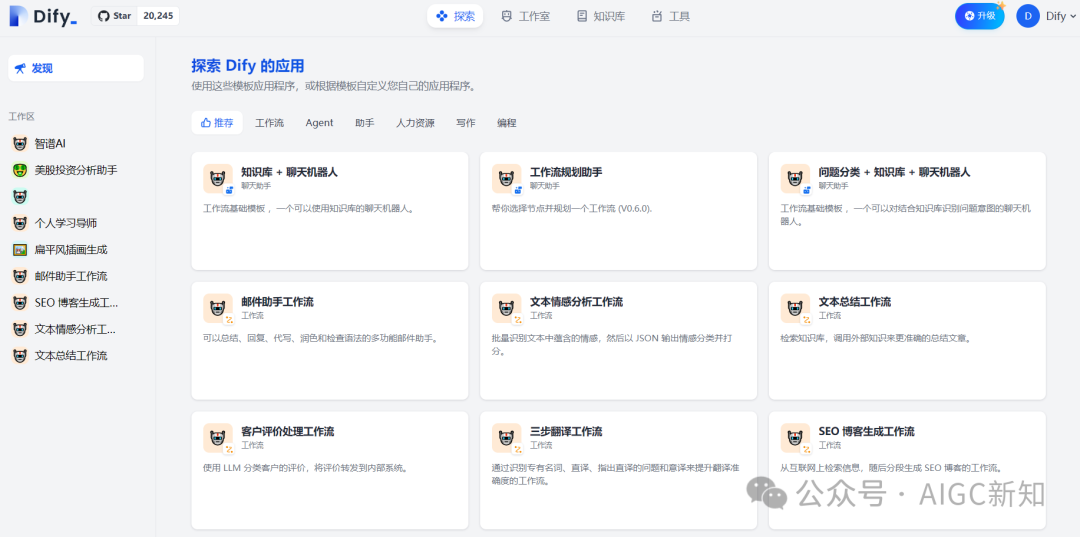Go to the 知识库 tab
The width and height of the screenshot is (1080, 537).
coord(601,16)
